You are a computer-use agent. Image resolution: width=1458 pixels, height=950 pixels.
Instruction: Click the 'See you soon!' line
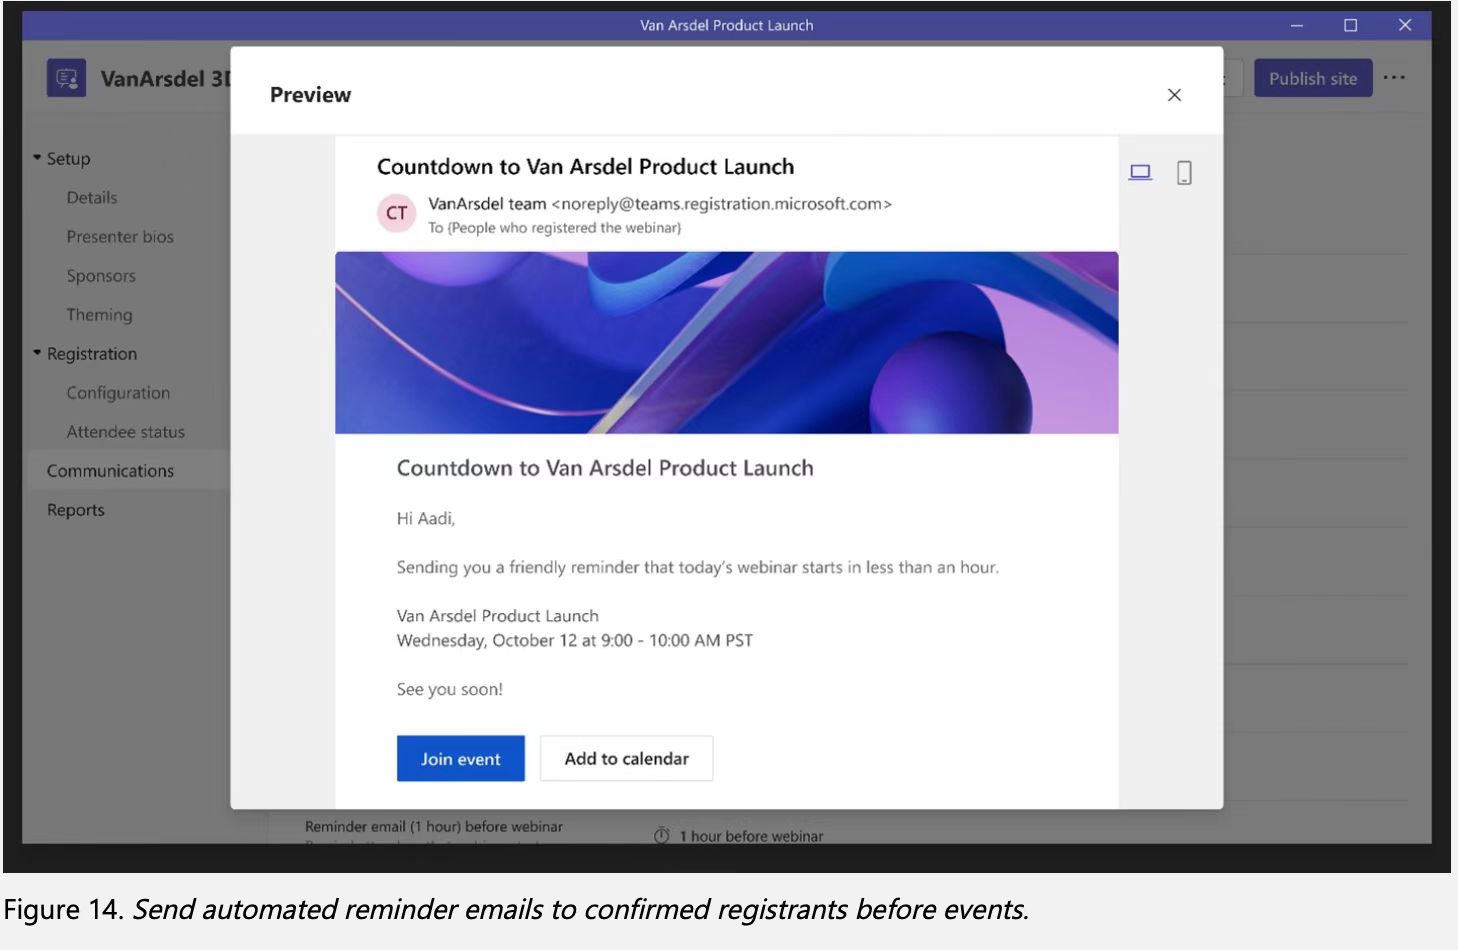(450, 690)
